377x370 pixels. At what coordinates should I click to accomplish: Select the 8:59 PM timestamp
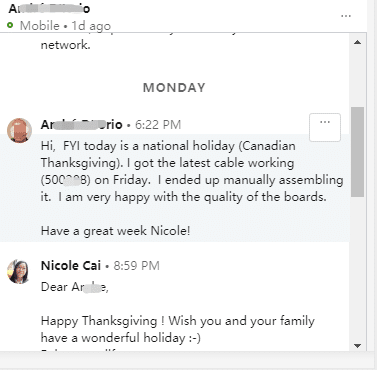pos(136,266)
